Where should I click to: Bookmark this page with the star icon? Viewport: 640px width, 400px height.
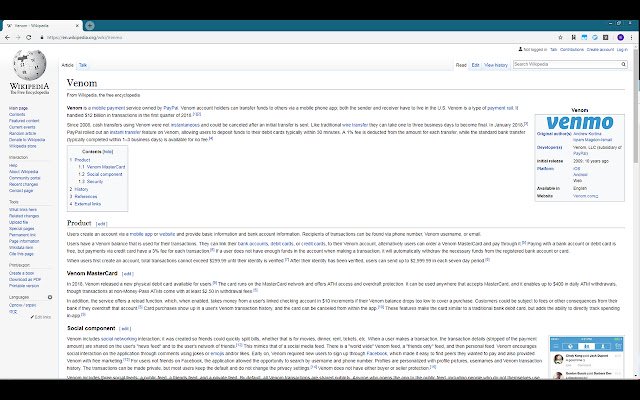coord(560,37)
